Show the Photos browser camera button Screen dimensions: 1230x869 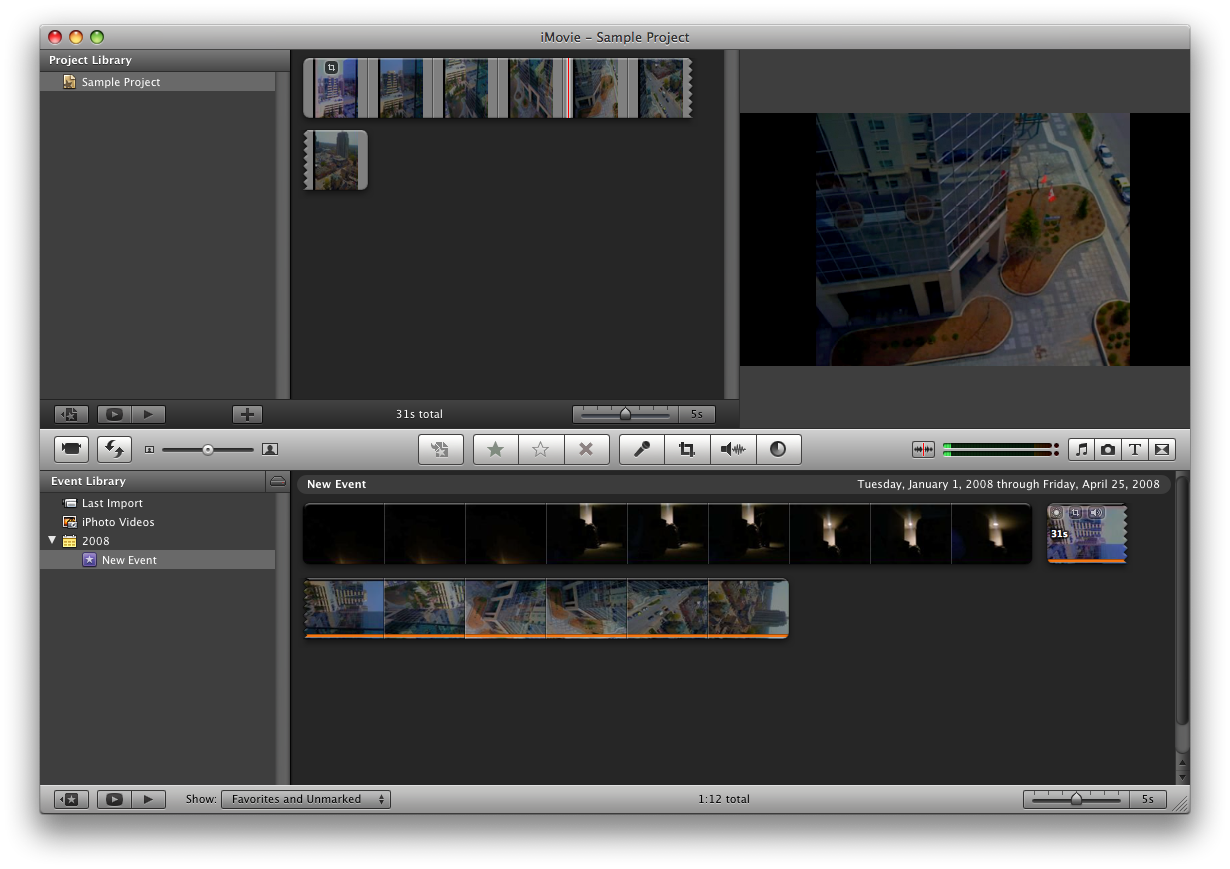click(1108, 450)
